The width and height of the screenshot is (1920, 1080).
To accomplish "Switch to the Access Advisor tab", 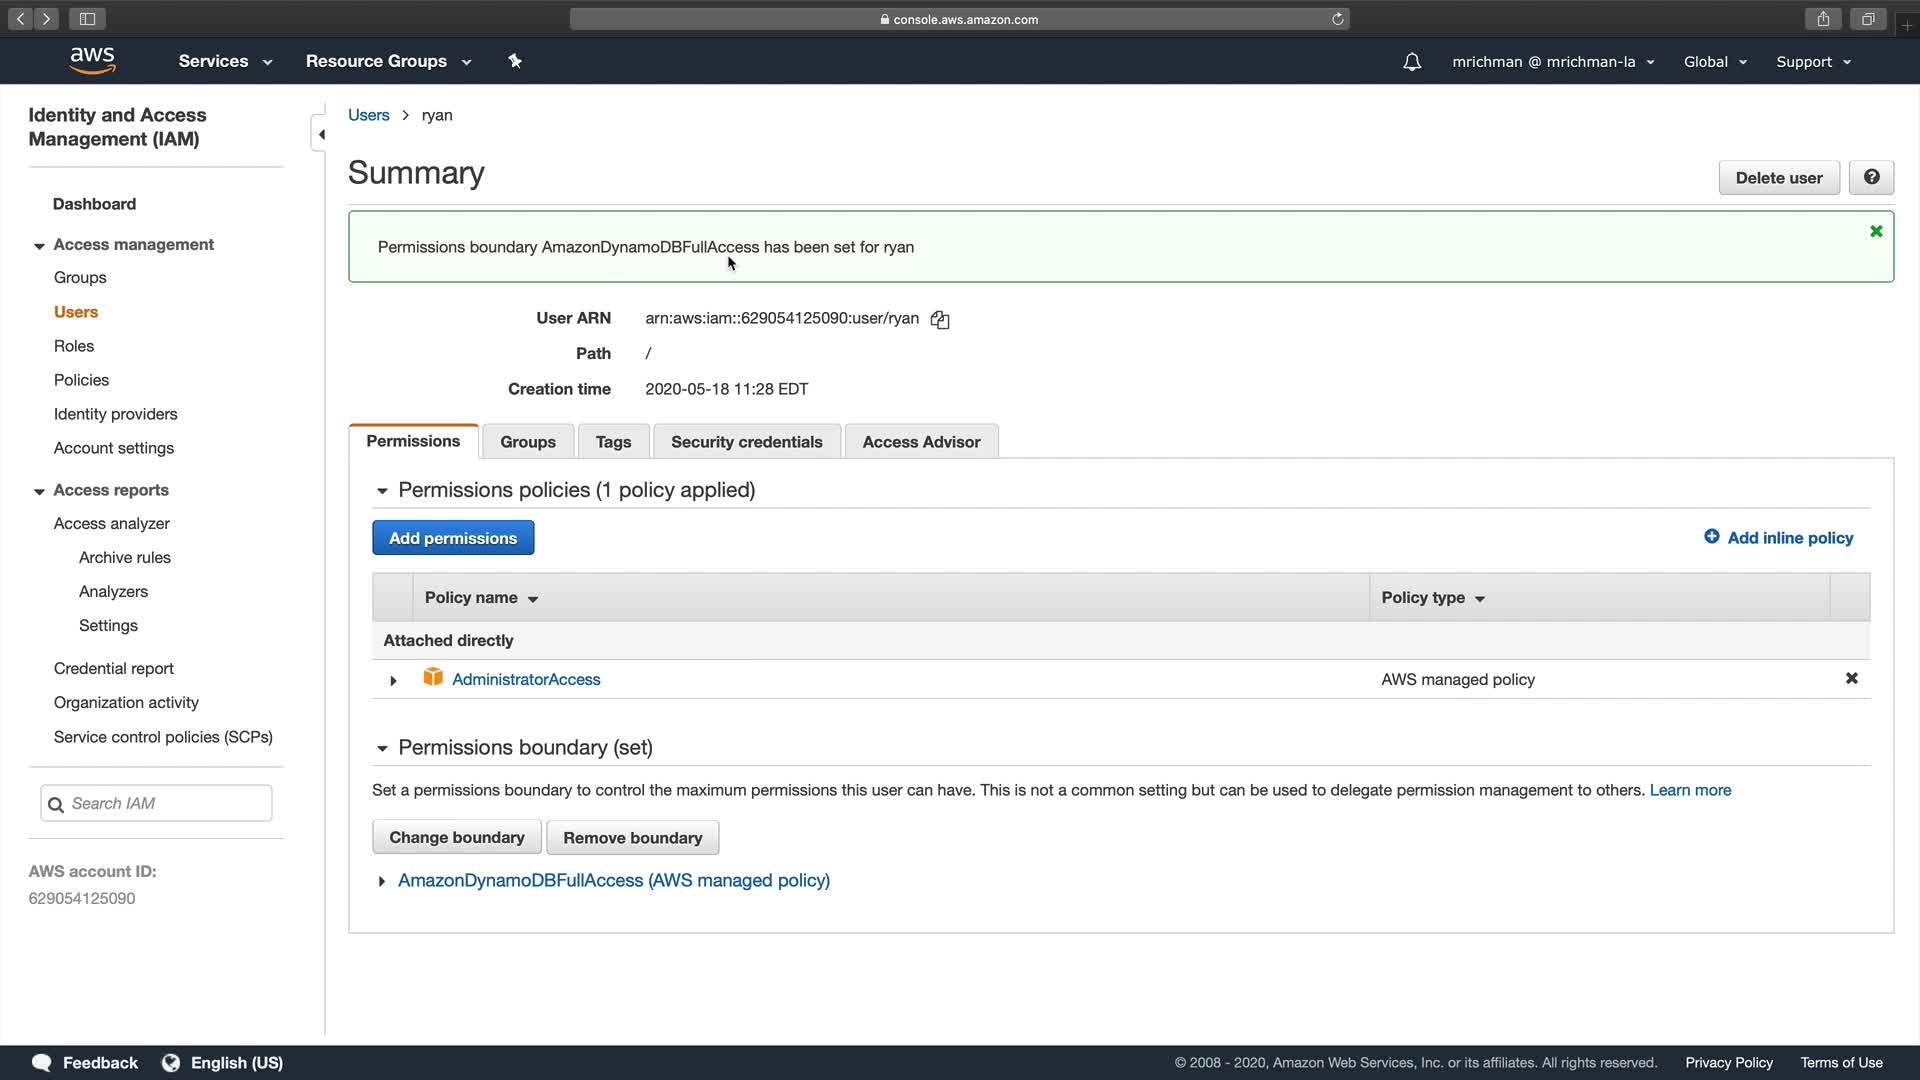I will tap(921, 442).
